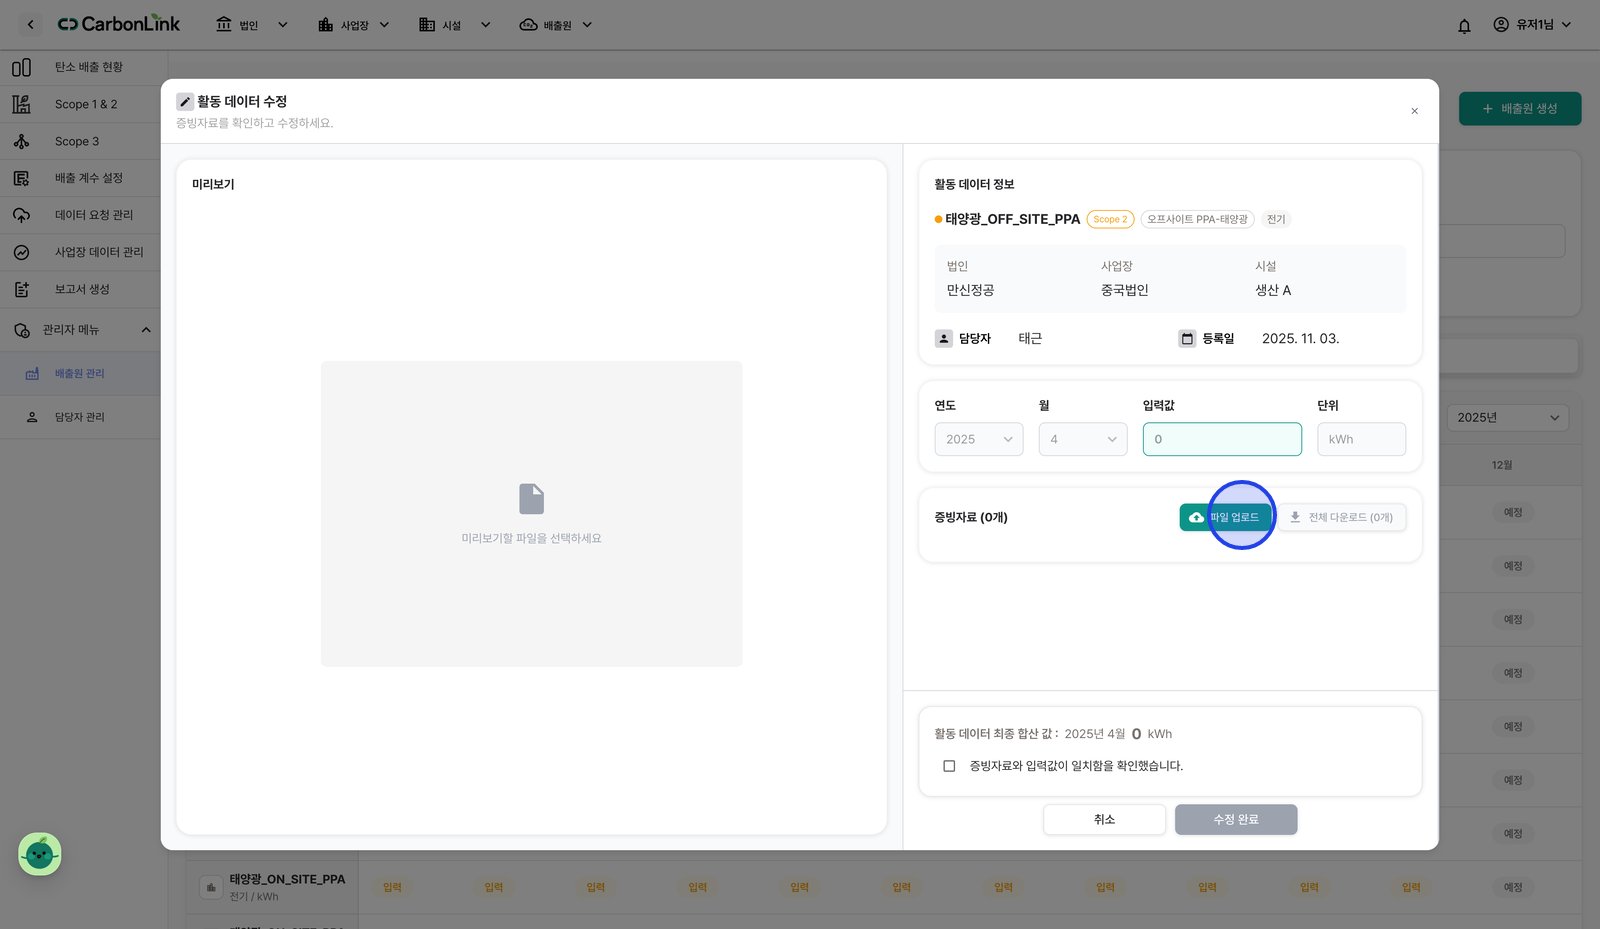Click the 전체 다운로드 button
Viewport: 1600px width, 929px height.
coord(1341,517)
